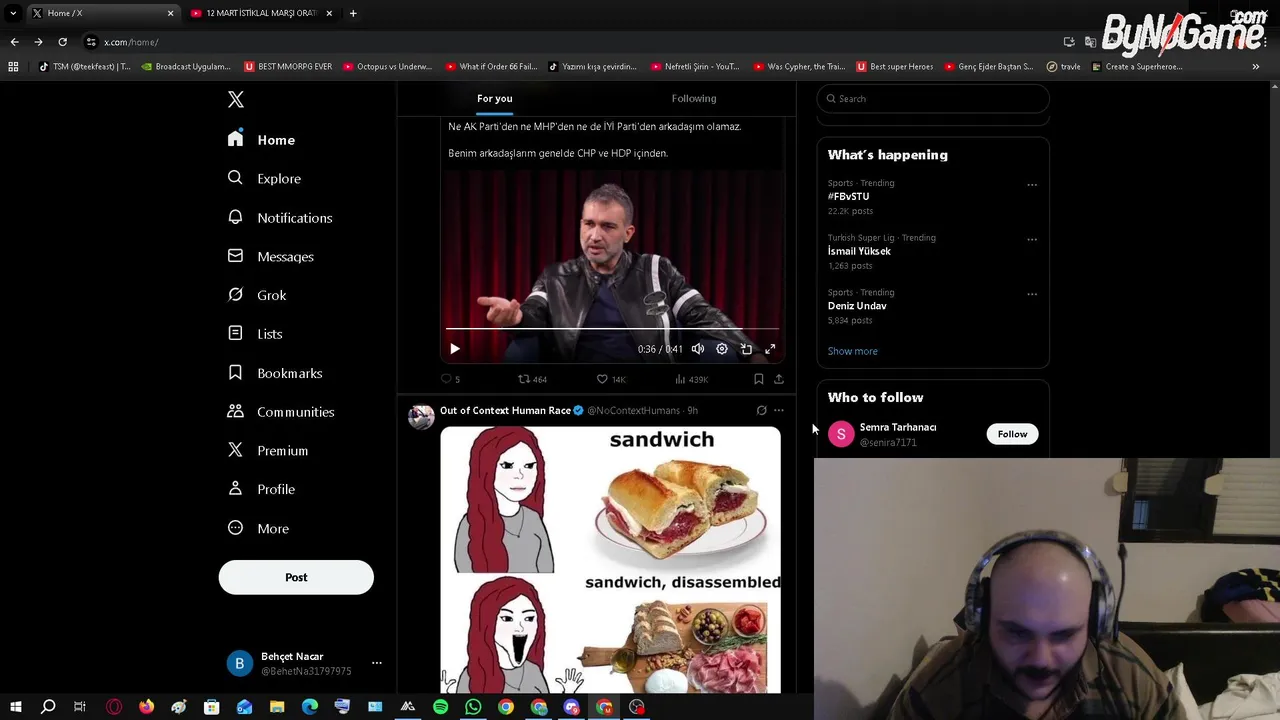Open video settings gear
The width and height of the screenshot is (1280, 720).
click(x=722, y=349)
